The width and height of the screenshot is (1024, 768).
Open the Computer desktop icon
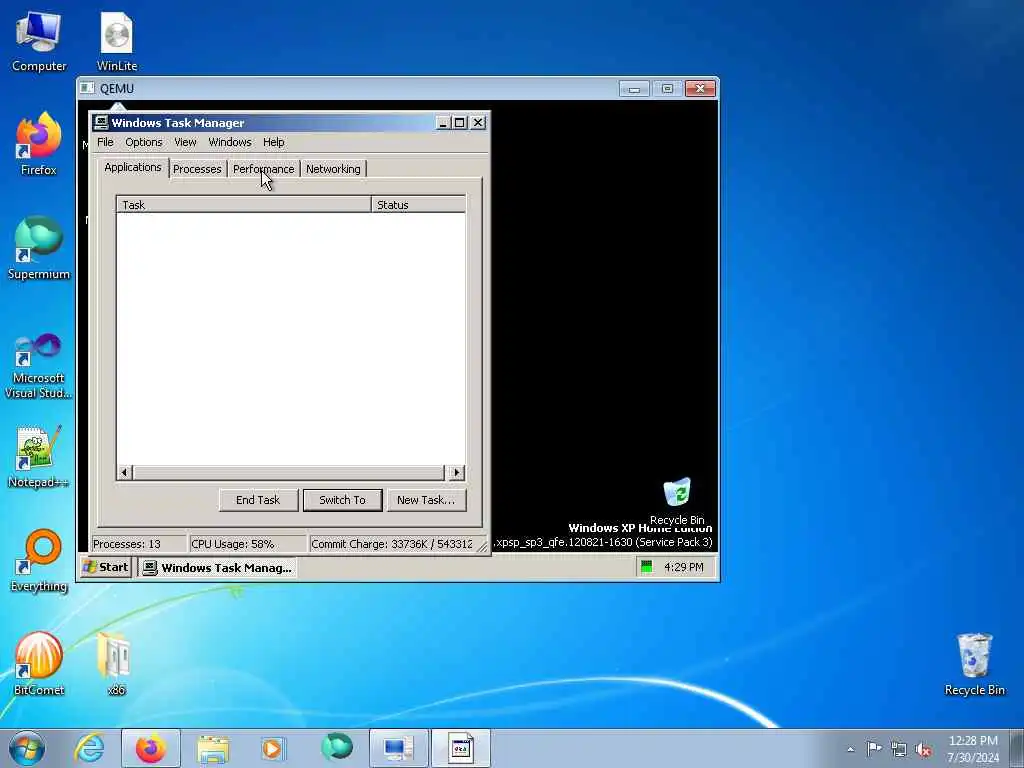39,41
